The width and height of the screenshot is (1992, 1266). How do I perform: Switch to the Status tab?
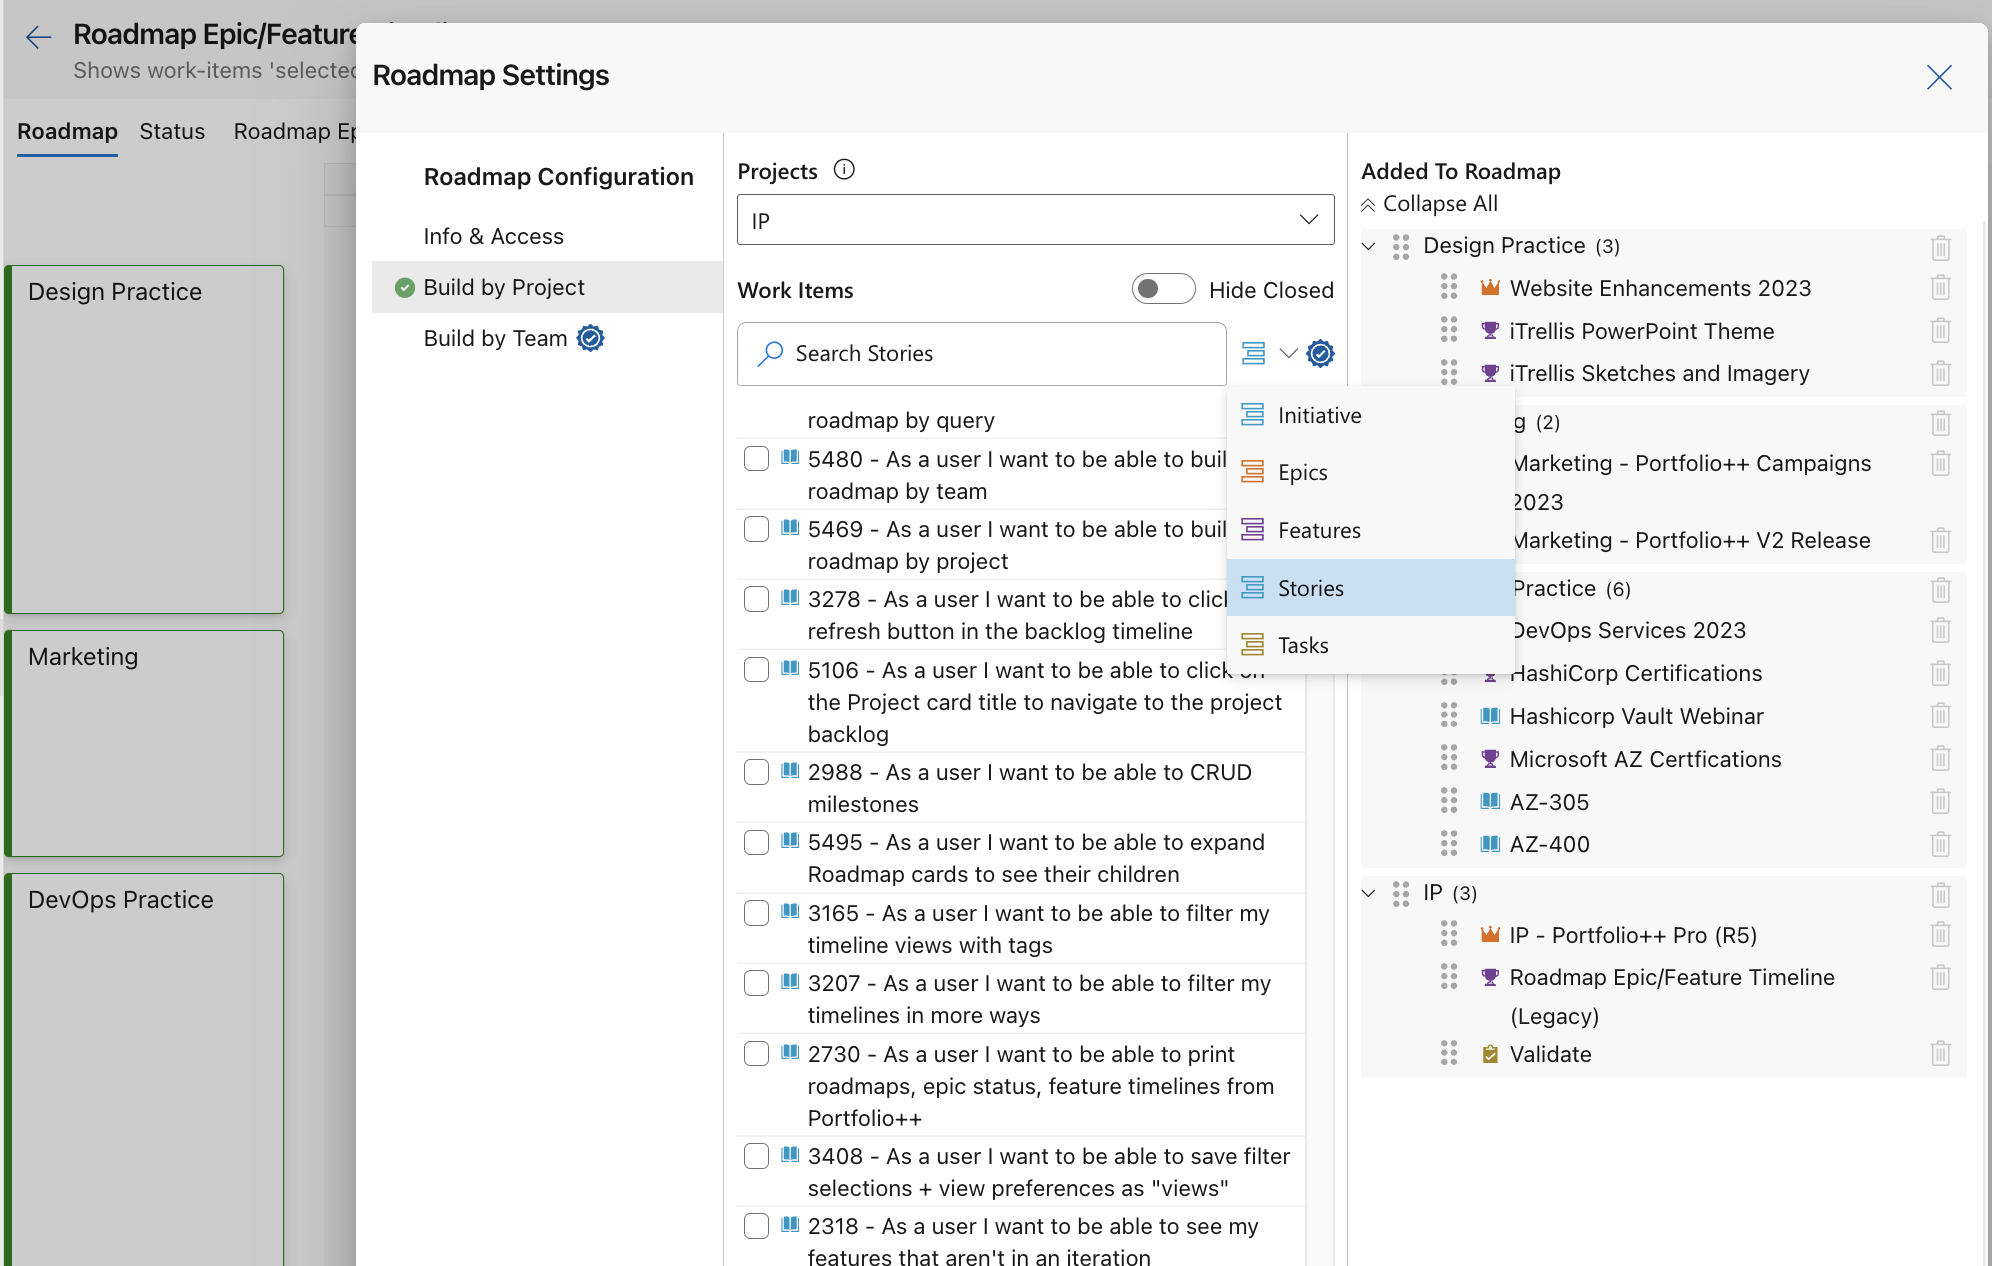pos(172,131)
